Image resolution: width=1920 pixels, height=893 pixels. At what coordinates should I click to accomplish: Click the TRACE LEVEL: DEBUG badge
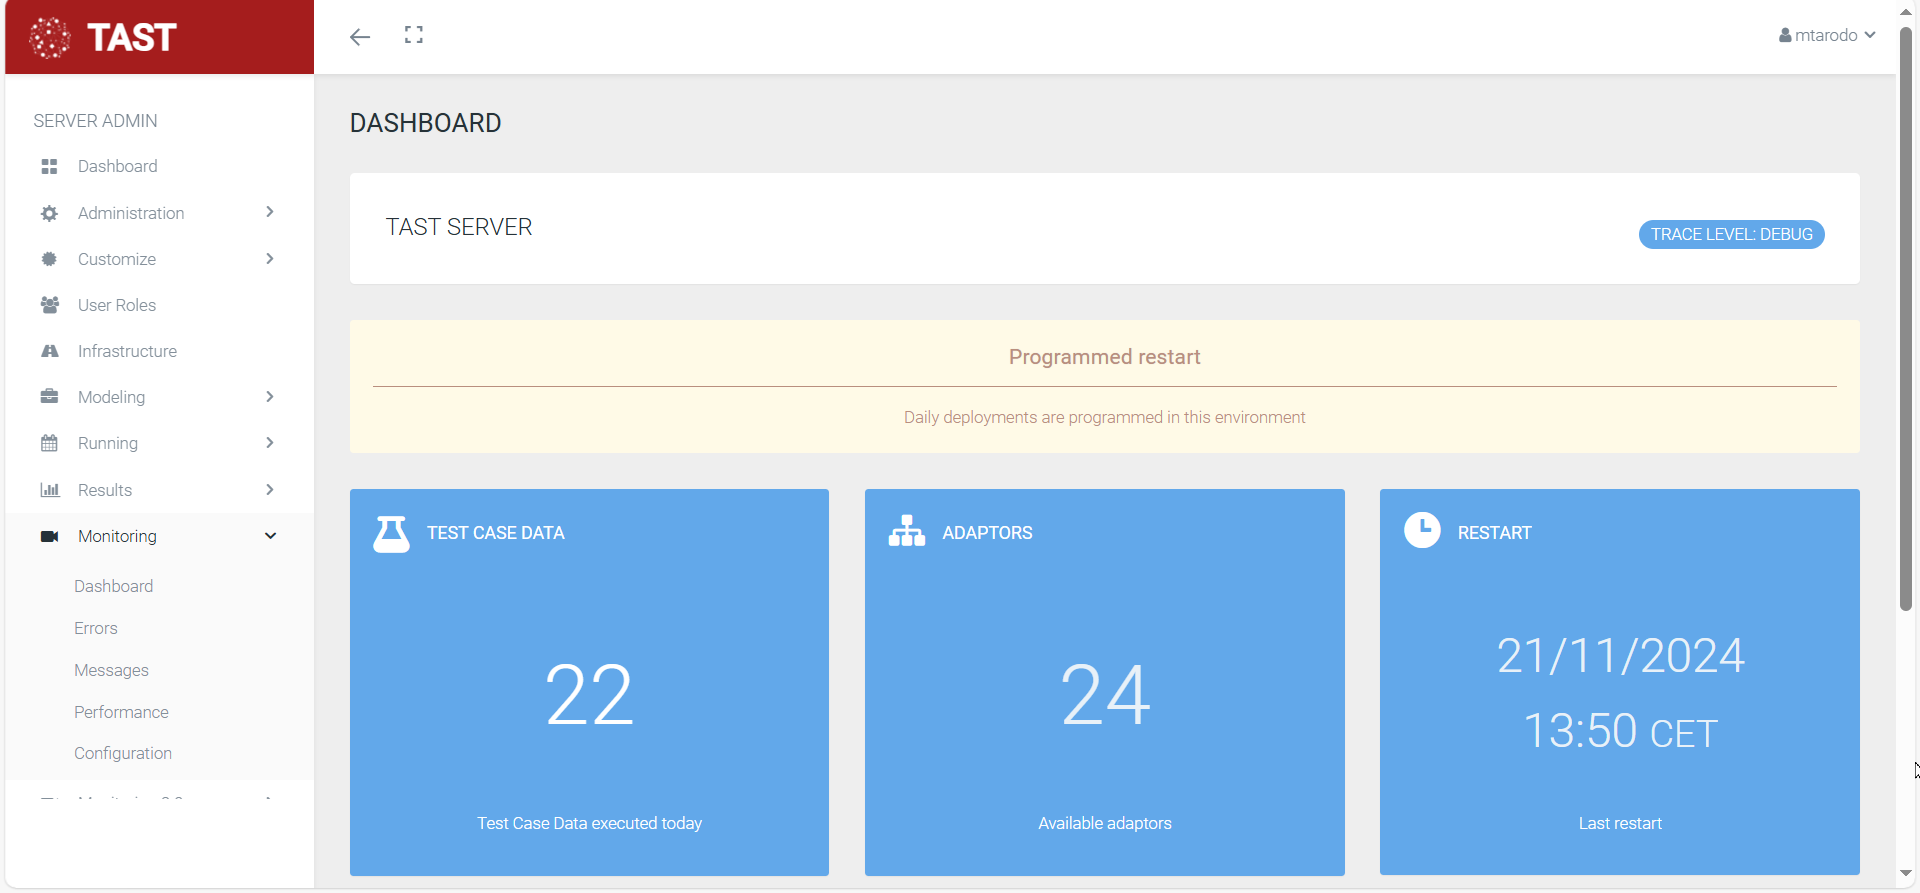[x=1731, y=234]
